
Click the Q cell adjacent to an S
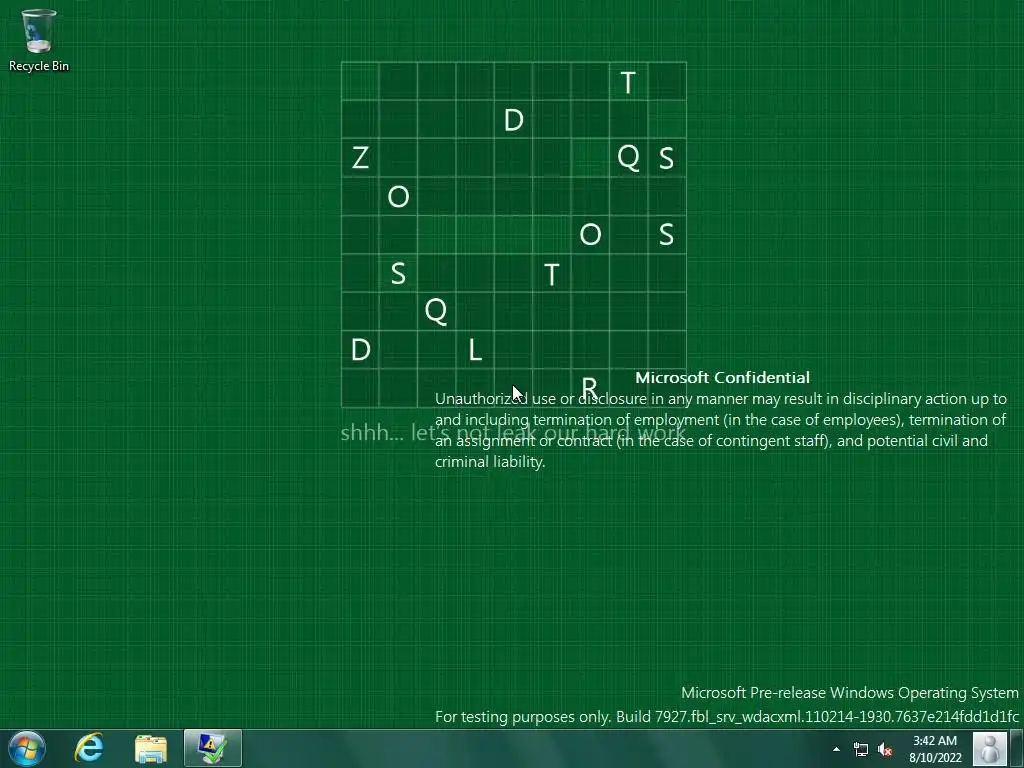point(628,157)
